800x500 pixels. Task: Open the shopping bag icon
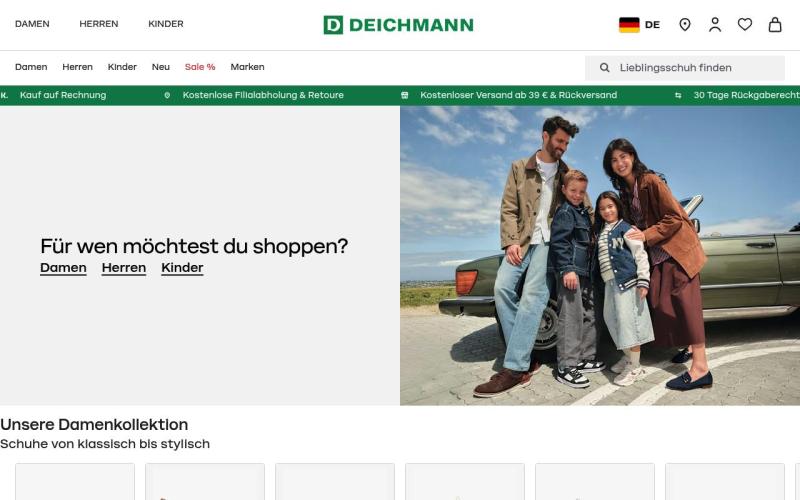click(775, 24)
